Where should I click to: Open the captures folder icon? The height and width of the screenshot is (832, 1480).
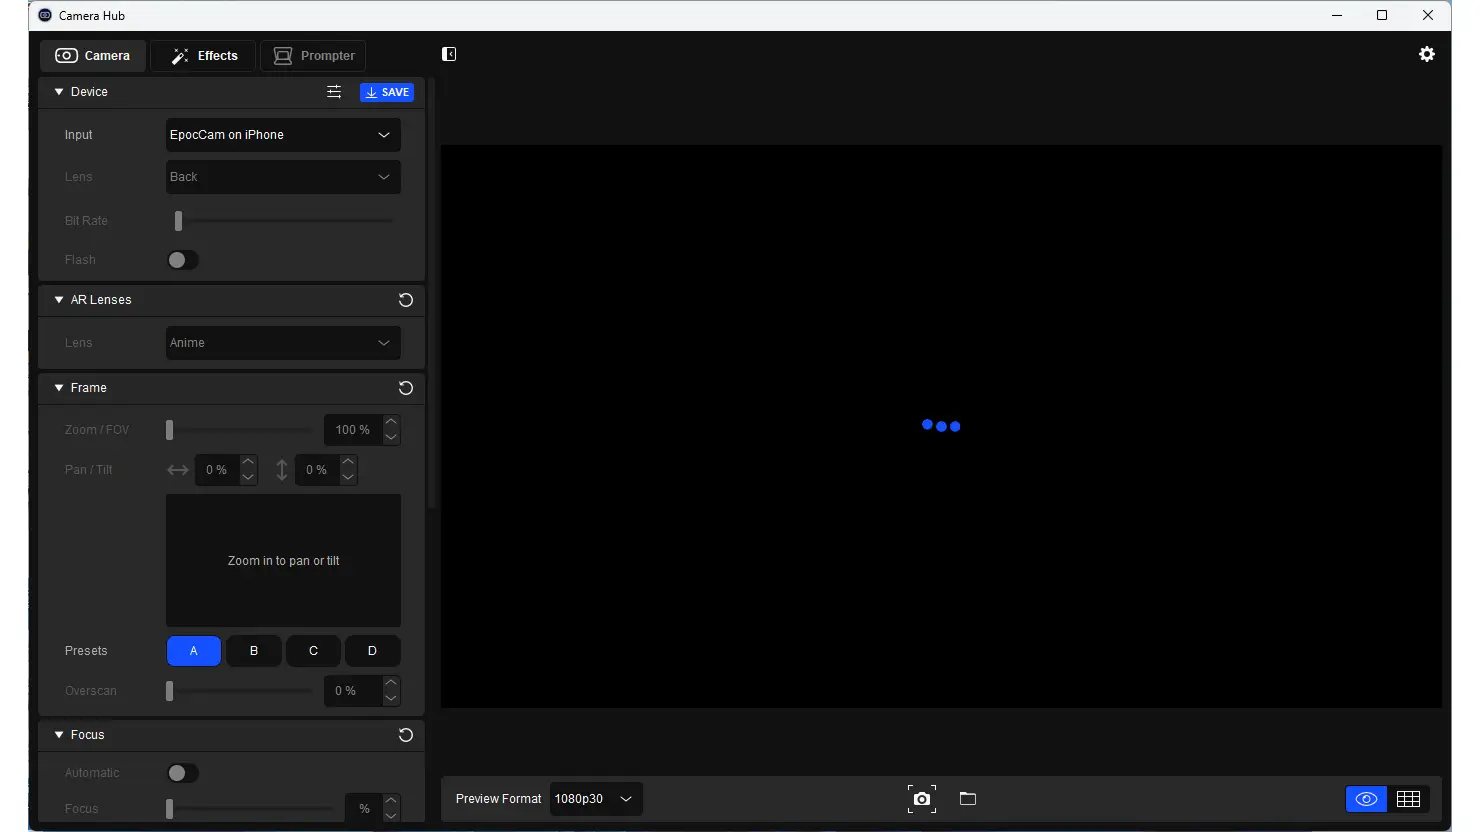tap(967, 798)
